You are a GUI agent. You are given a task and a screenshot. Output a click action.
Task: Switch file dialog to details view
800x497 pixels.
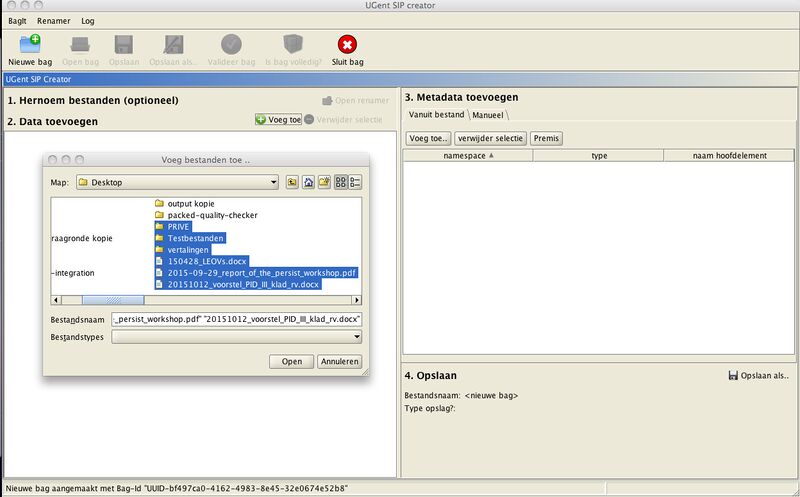[355, 183]
